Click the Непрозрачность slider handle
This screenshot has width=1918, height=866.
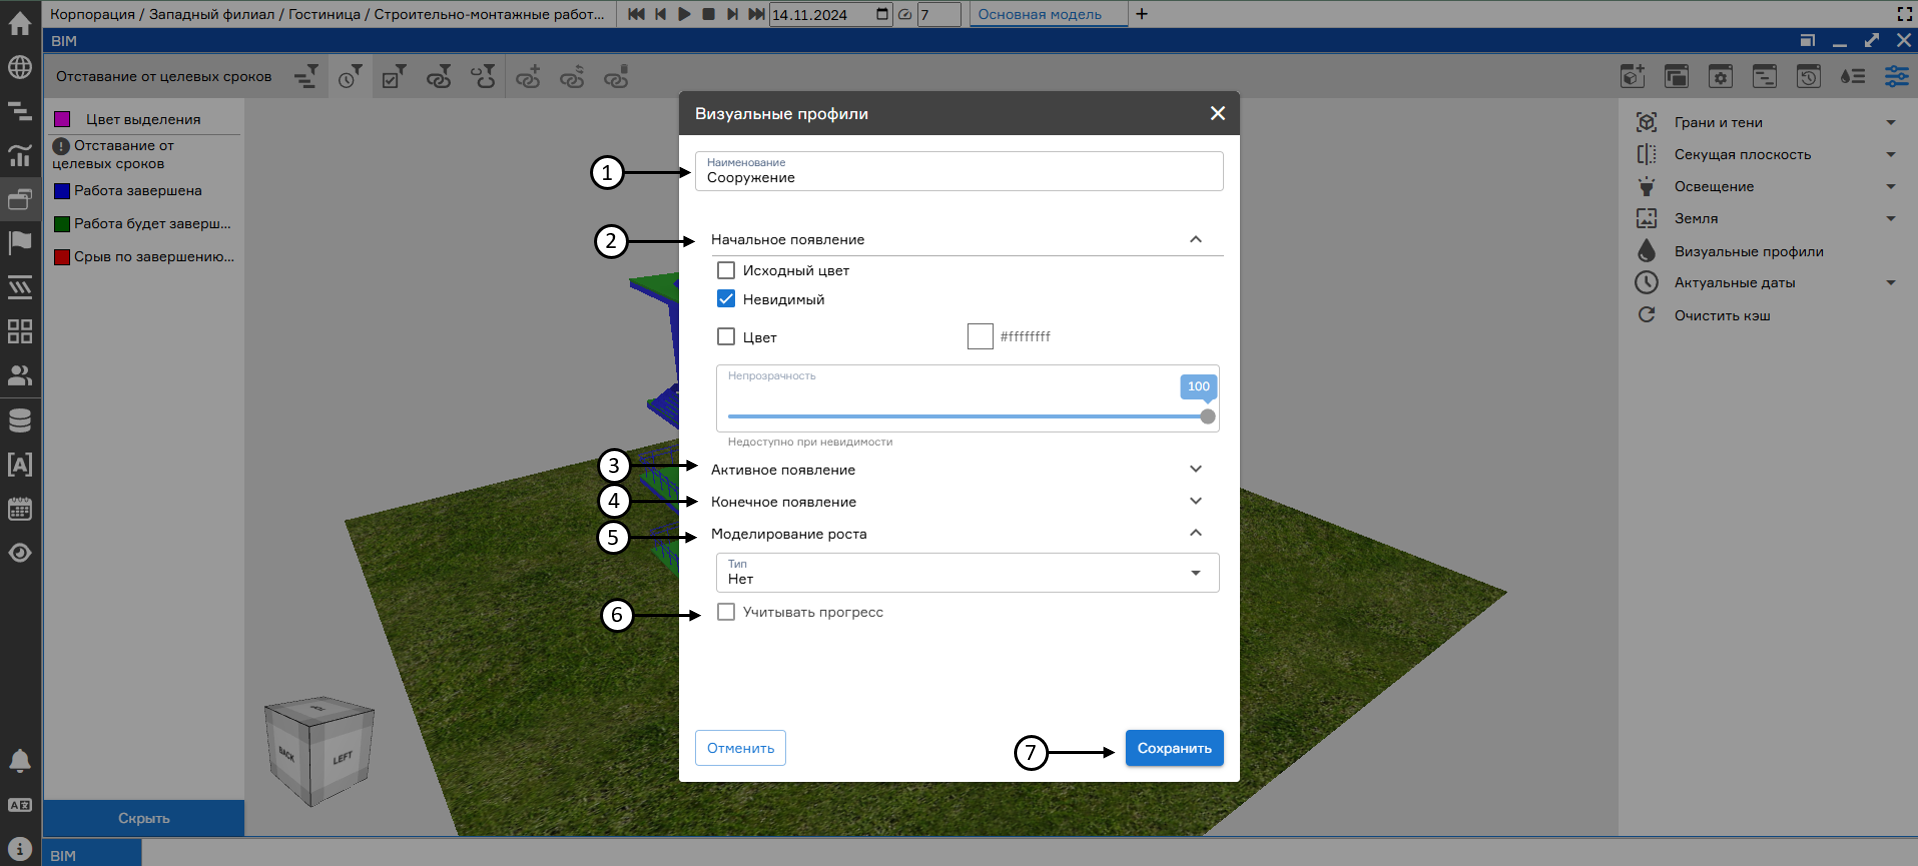coord(1208,416)
